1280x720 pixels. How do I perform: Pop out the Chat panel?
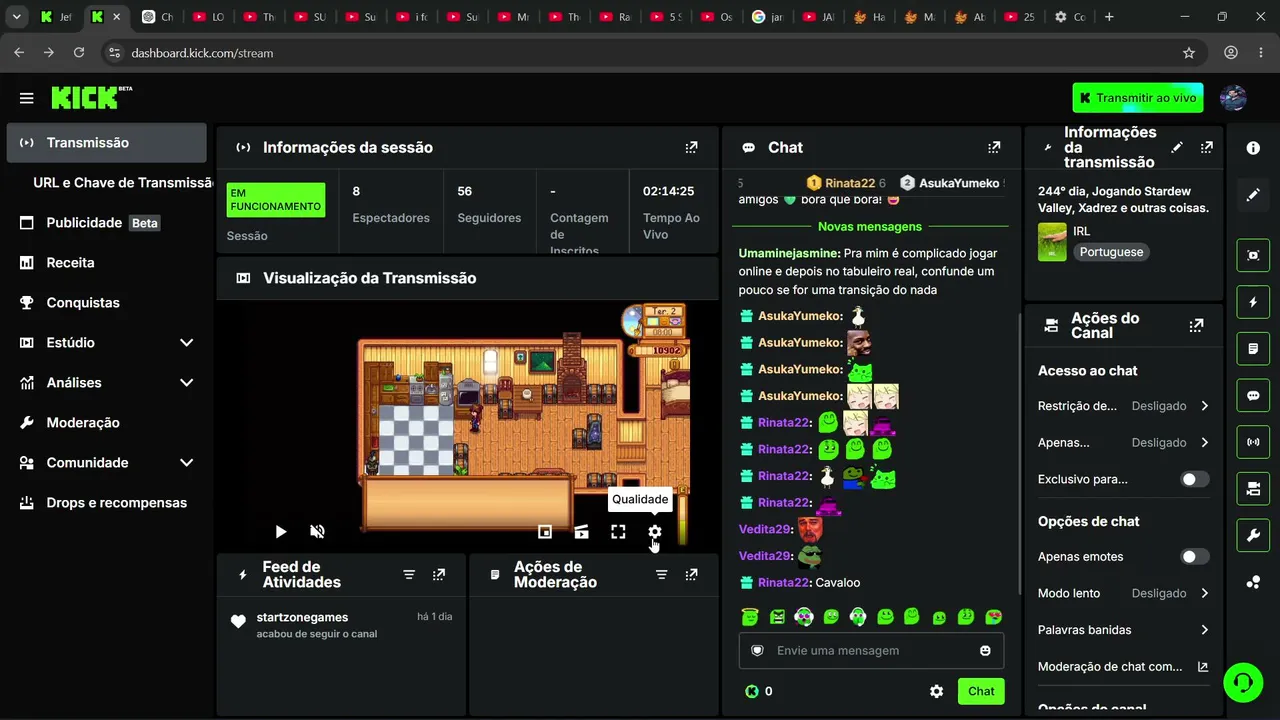[x=994, y=147]
